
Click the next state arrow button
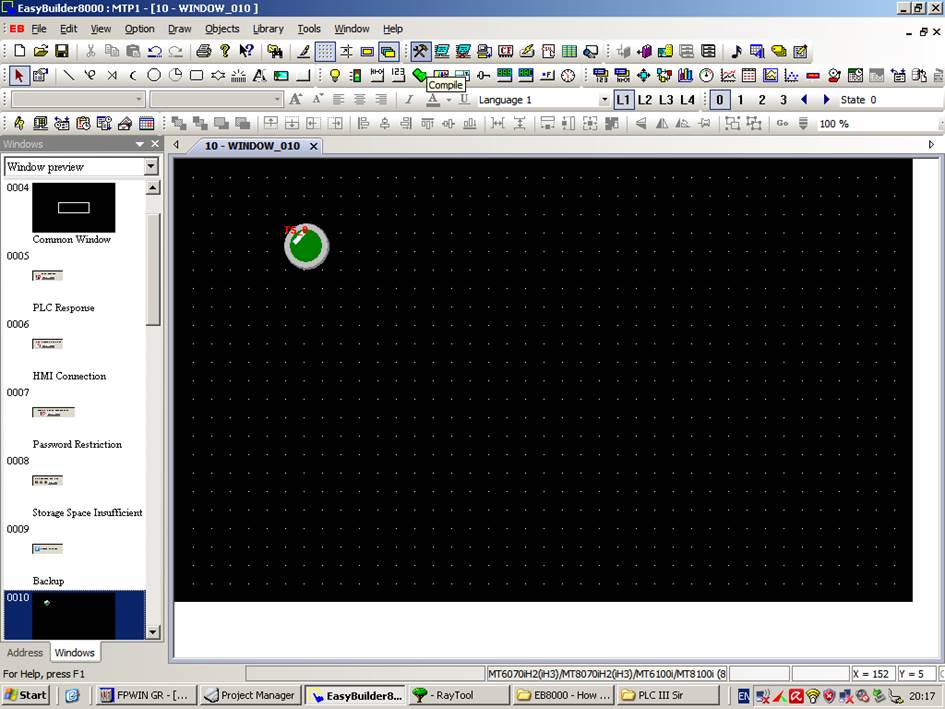tap(826, 100)
